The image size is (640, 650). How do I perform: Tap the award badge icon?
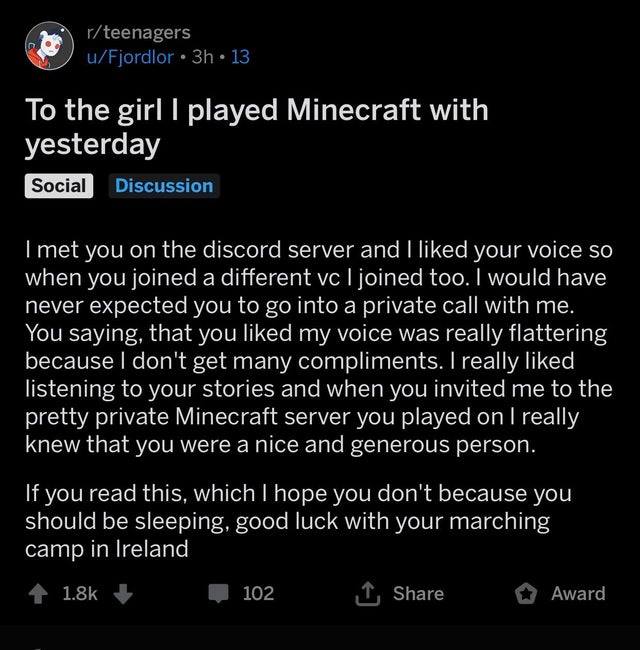click(x=526, y=594)
